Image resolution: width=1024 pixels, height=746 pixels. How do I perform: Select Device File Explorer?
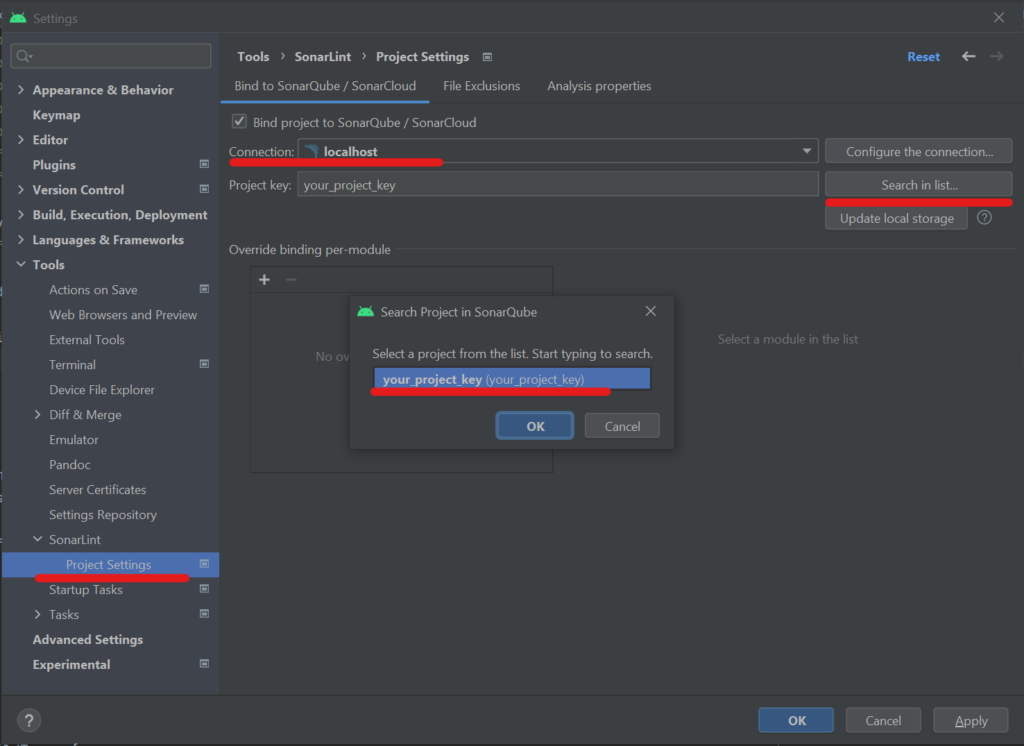click(x=102, y=390)
